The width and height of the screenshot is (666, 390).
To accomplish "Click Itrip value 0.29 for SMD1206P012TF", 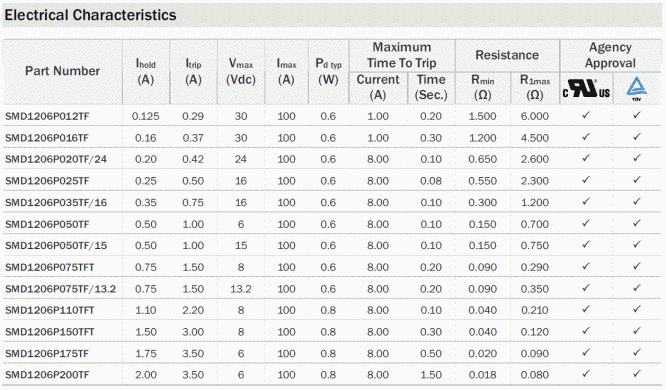I will pos(193,116).
